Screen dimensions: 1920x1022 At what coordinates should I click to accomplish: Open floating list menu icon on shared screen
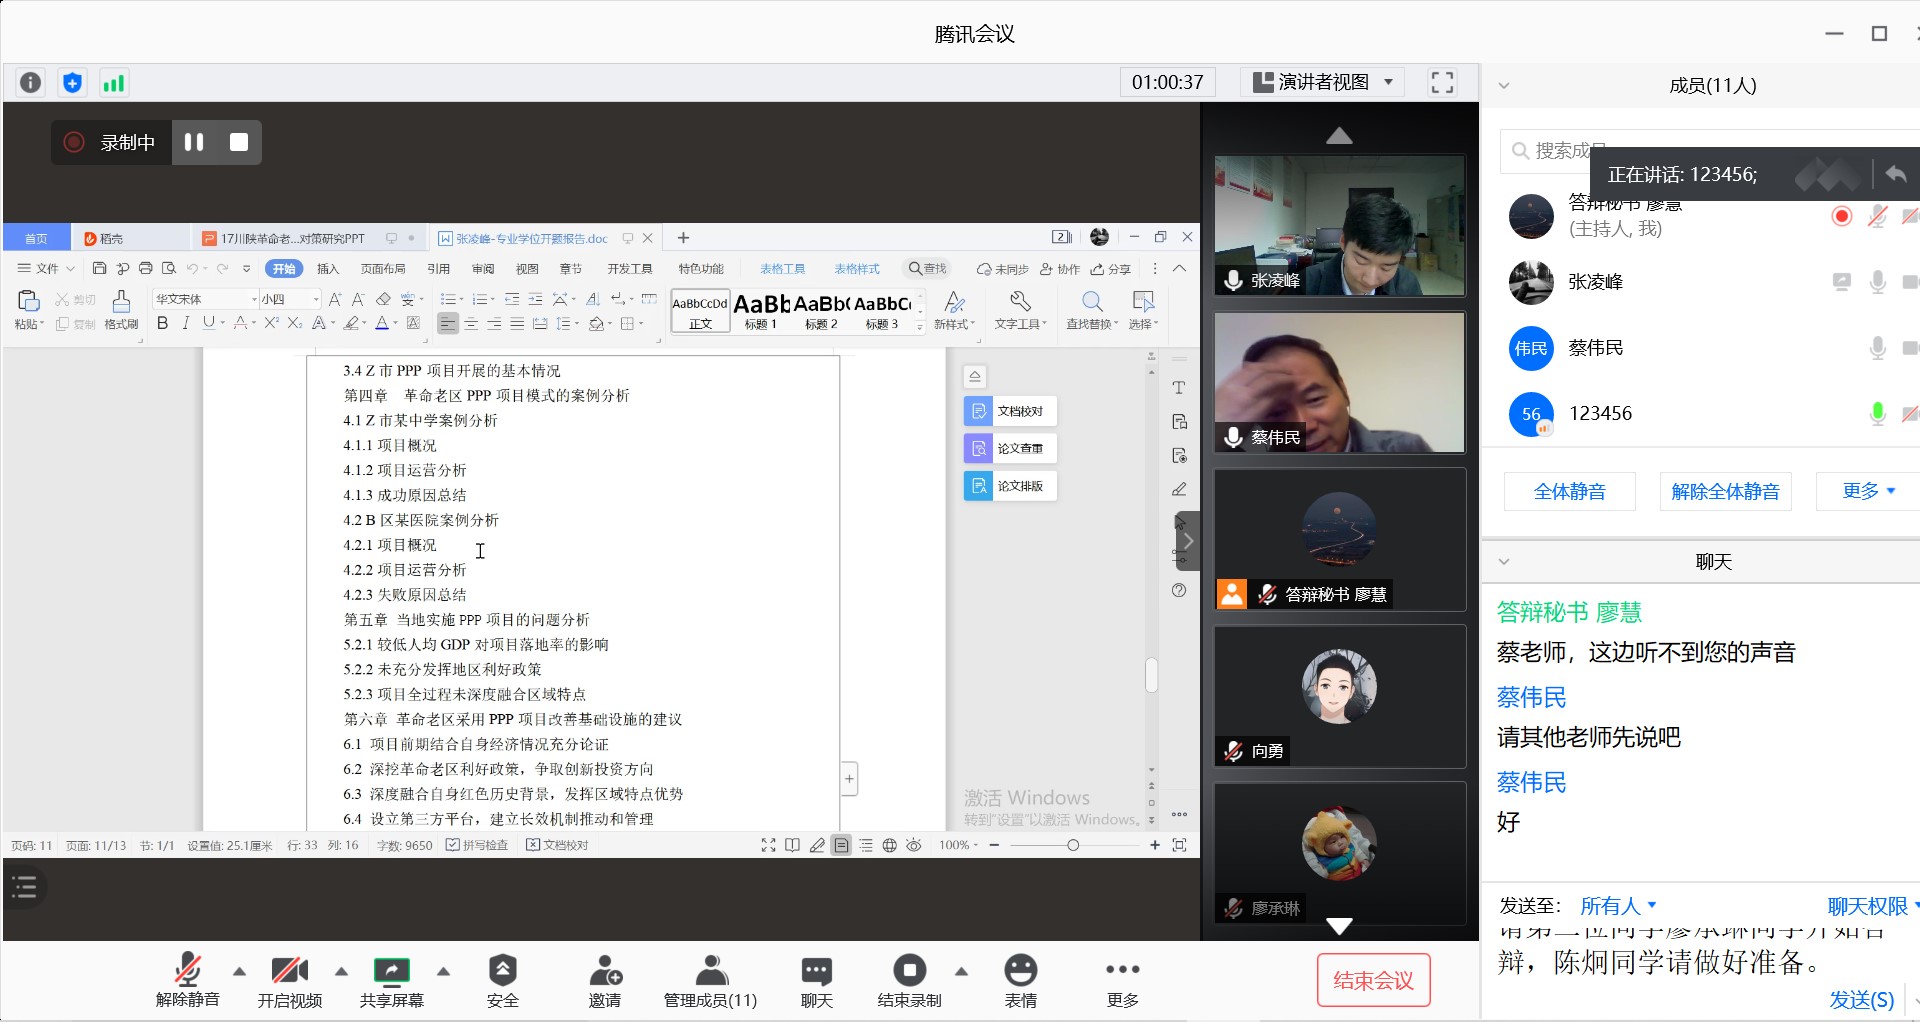pyautogui.click(x=25, y=886)
